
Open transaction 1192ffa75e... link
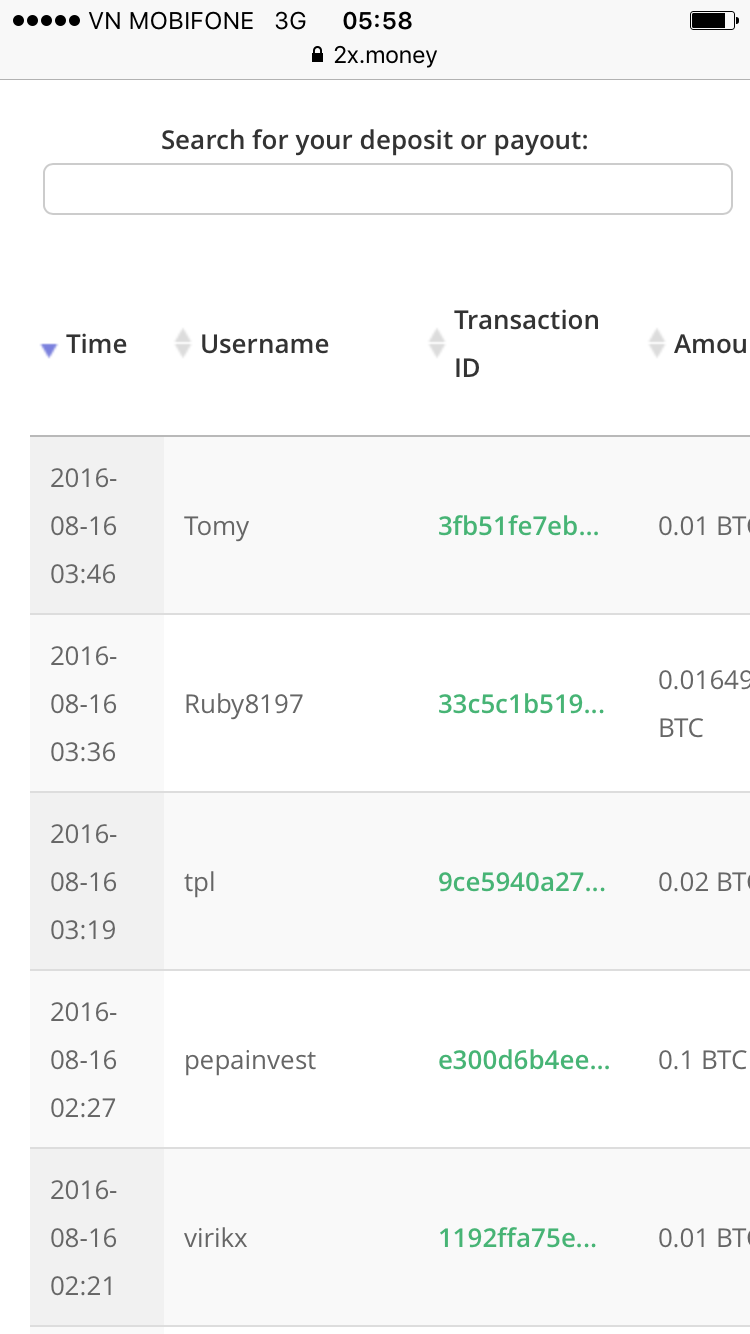tap(518, 1238)
